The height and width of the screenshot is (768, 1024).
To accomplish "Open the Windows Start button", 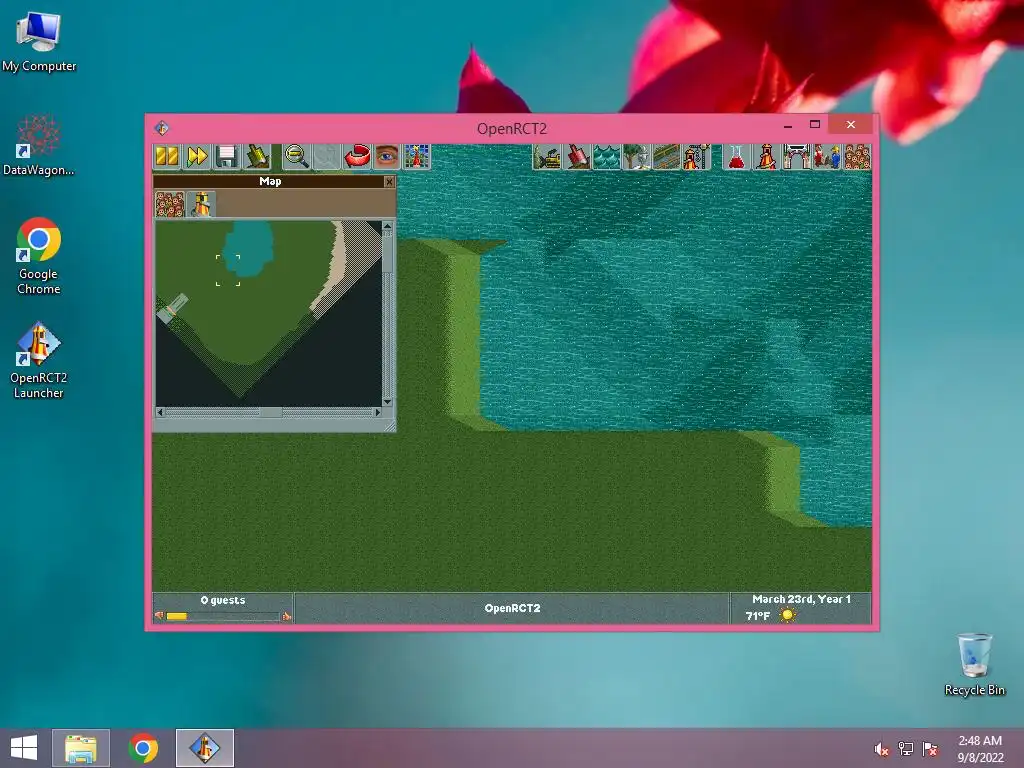I will pyautogui.click(x=24, y=748).
